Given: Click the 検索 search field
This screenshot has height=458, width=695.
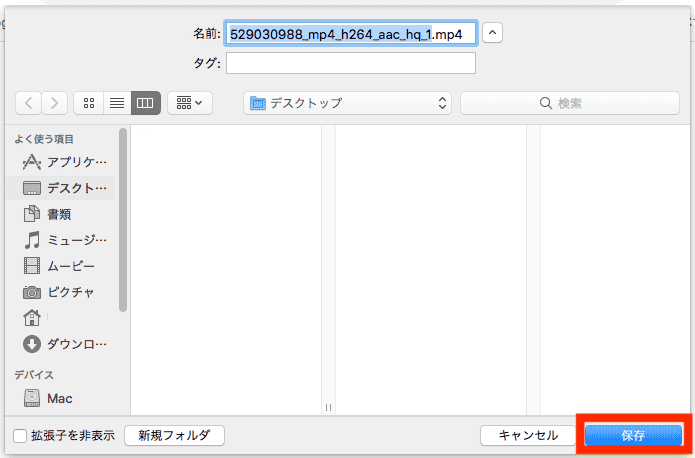Looking at the screenshot, I should 570,103.
